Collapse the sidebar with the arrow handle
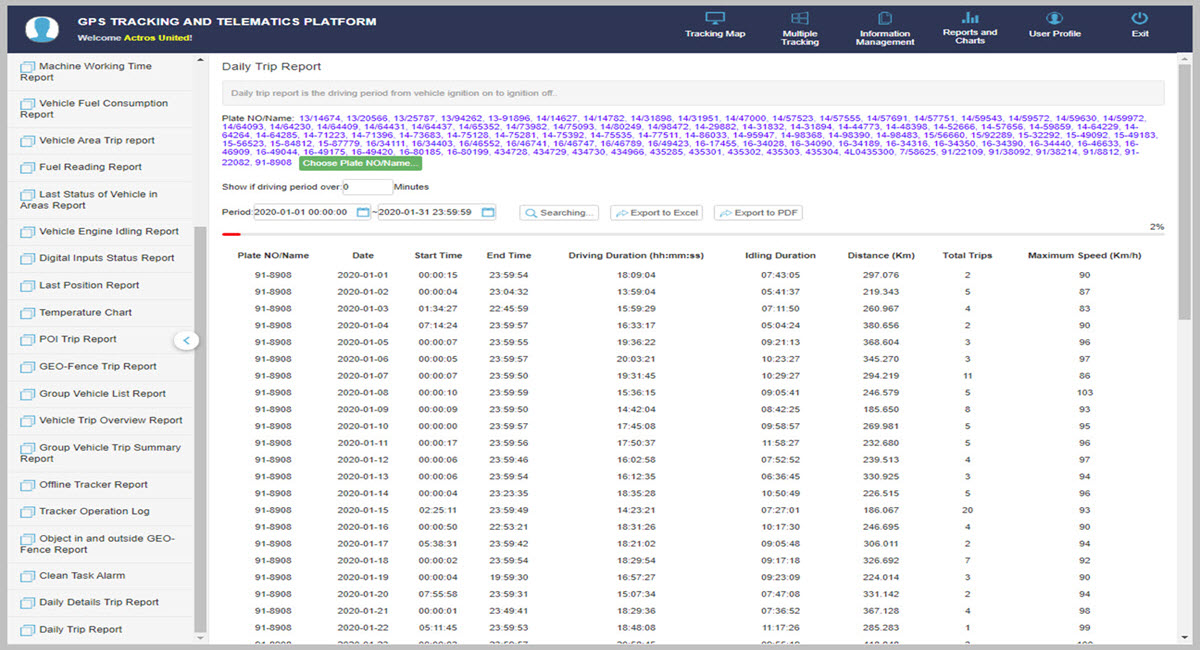Viewport: 1200px width, 650px height. (x=187, y=340)
